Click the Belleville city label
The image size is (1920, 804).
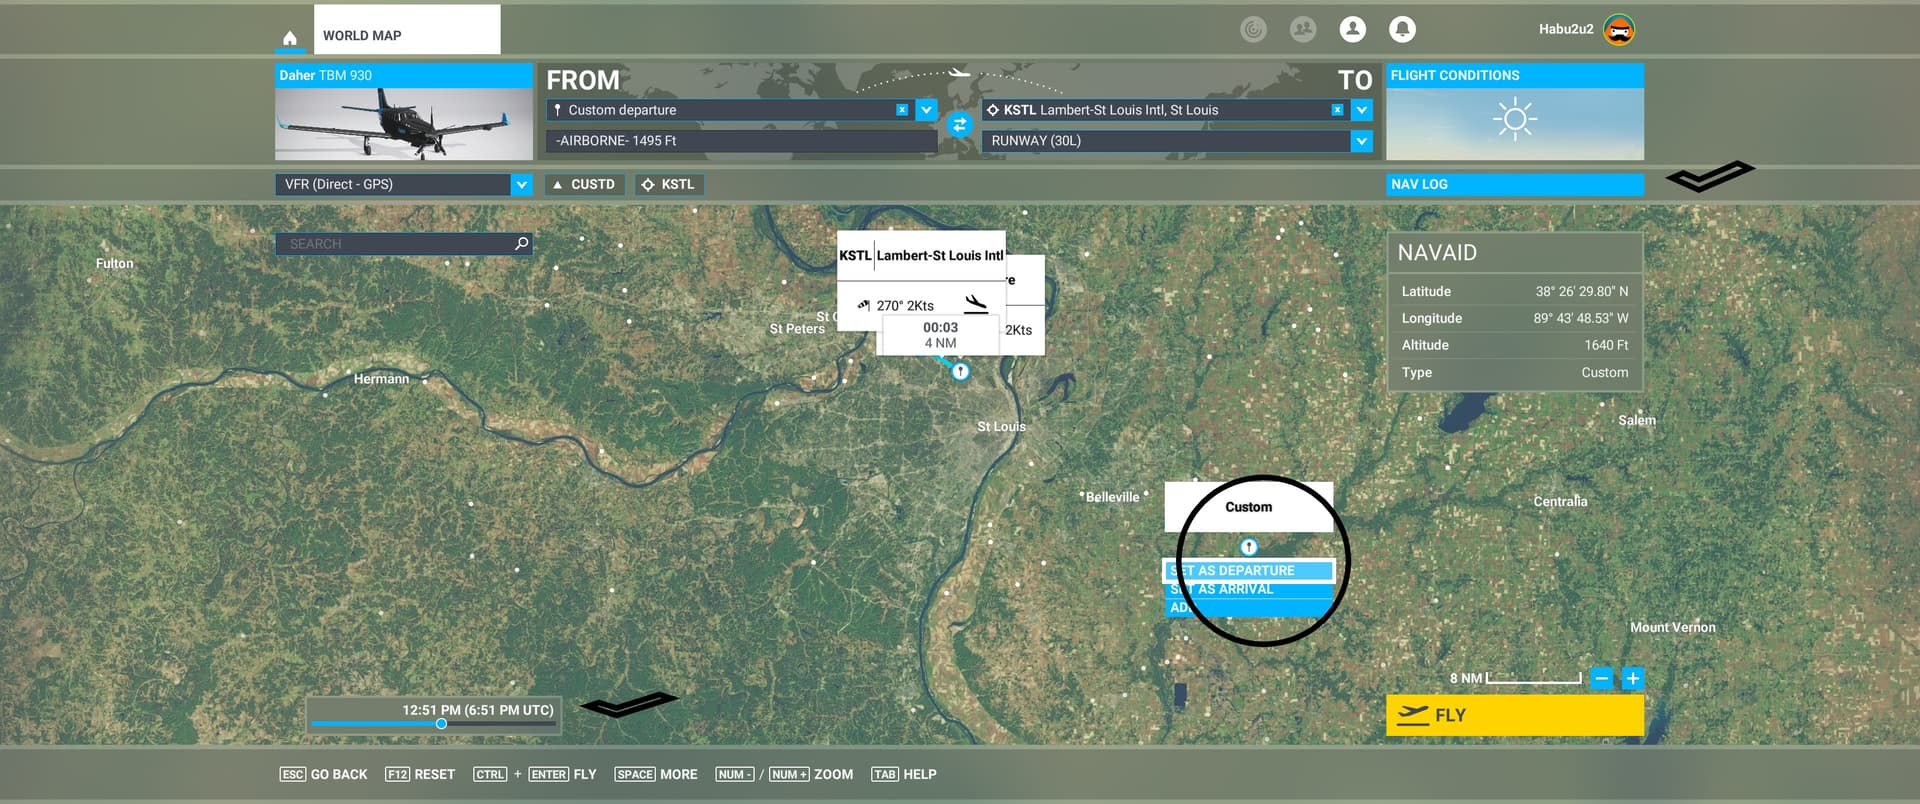click(x=1112, y=497)
